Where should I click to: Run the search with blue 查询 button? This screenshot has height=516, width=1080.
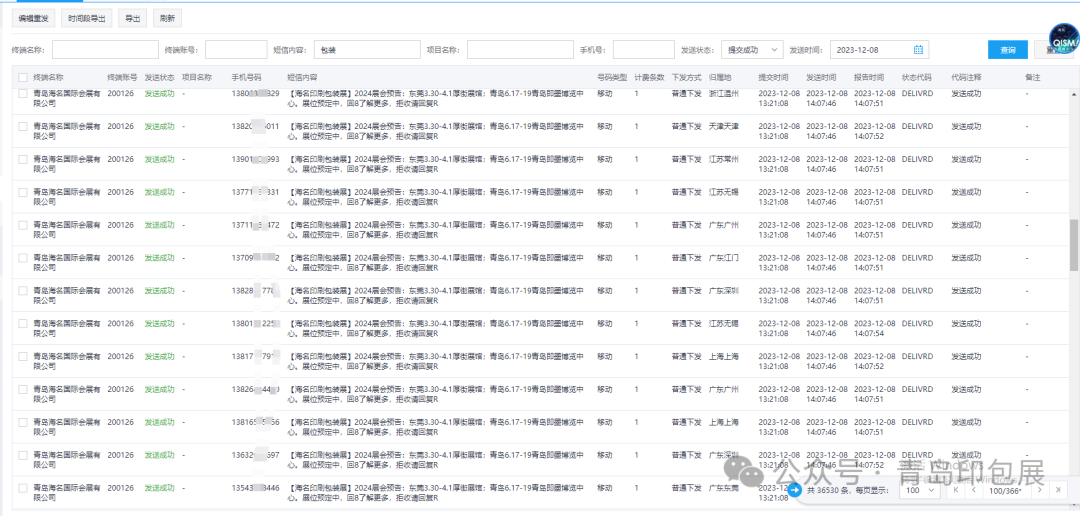pos(1007,50)
